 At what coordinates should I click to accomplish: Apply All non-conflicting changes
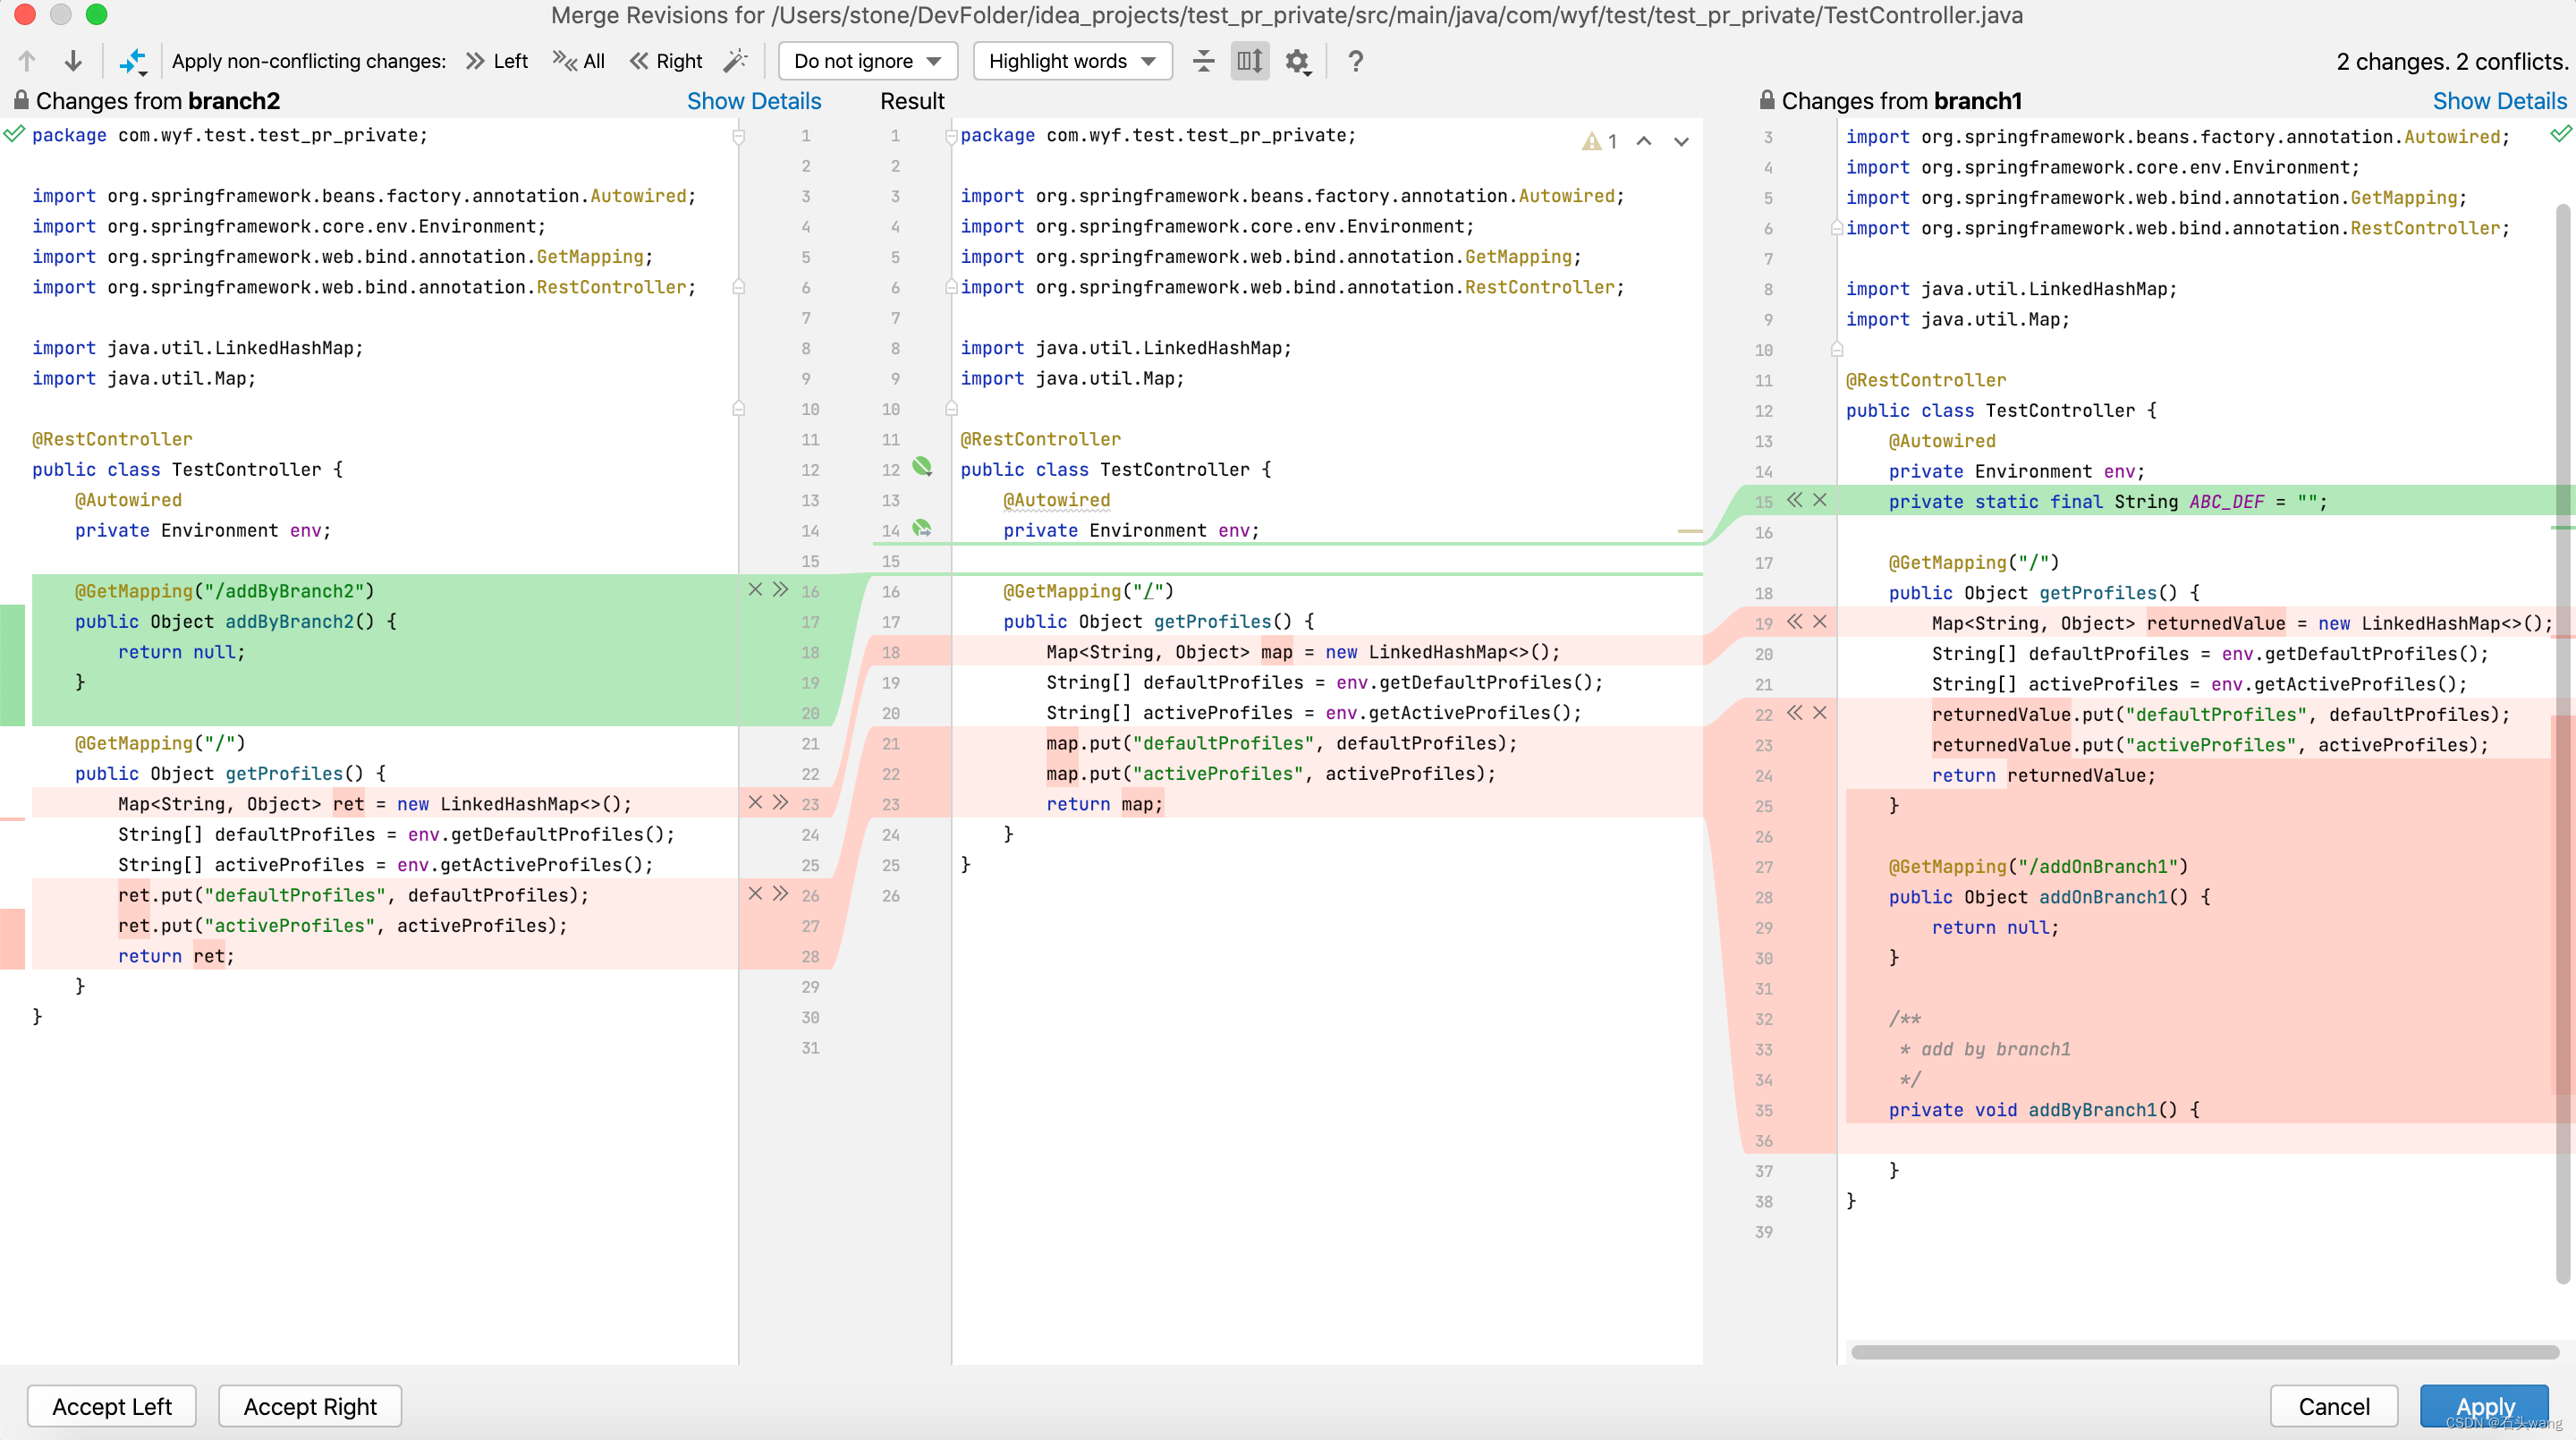[579, 61]
